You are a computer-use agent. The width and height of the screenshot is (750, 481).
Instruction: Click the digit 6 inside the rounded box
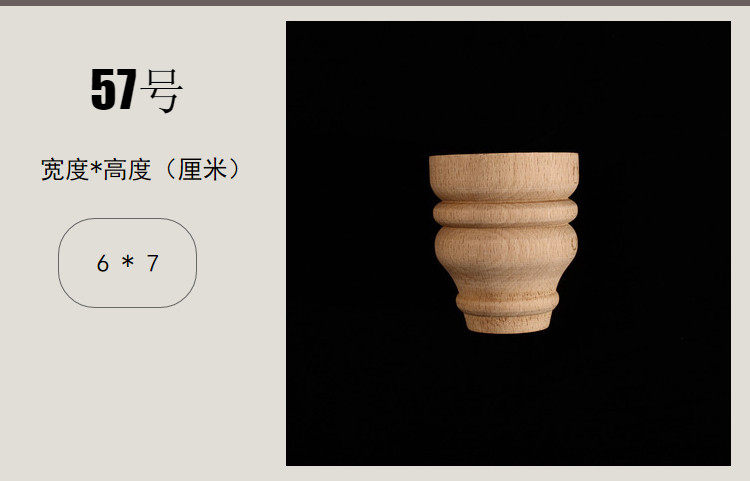coord(102,263)
